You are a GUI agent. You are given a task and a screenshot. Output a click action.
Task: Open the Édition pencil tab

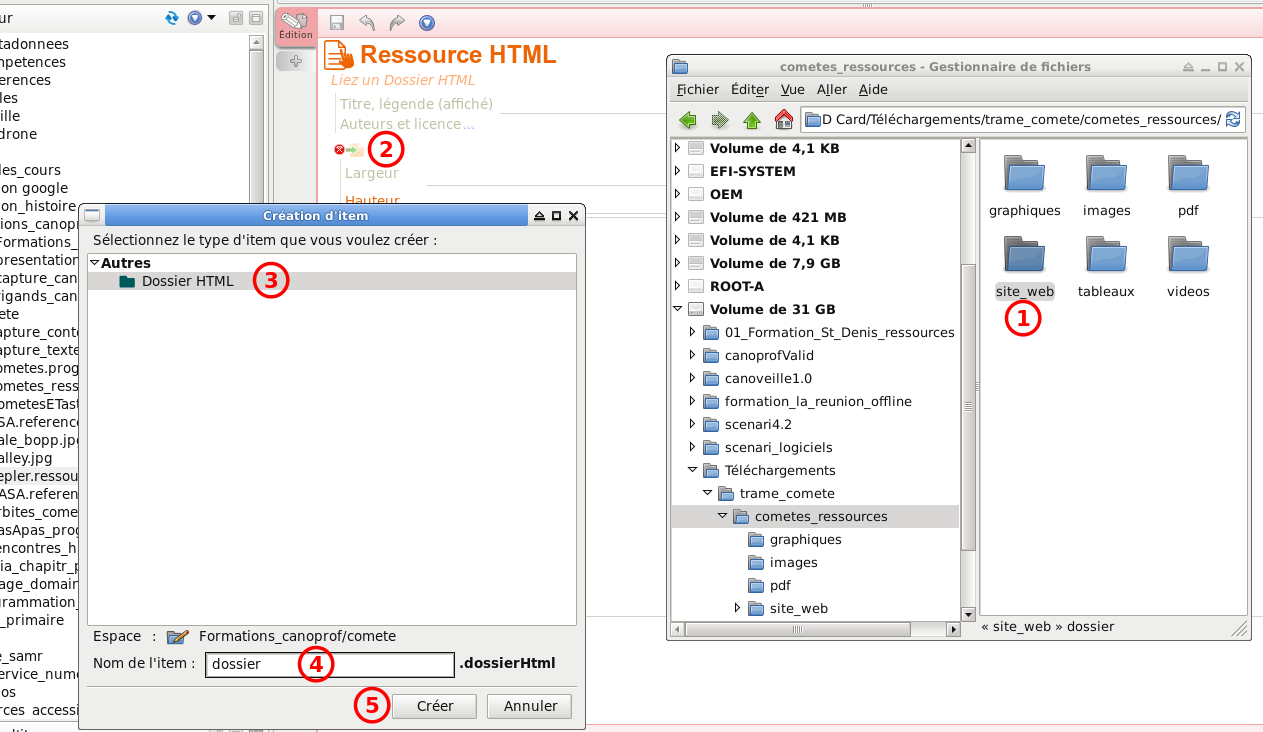296,26
